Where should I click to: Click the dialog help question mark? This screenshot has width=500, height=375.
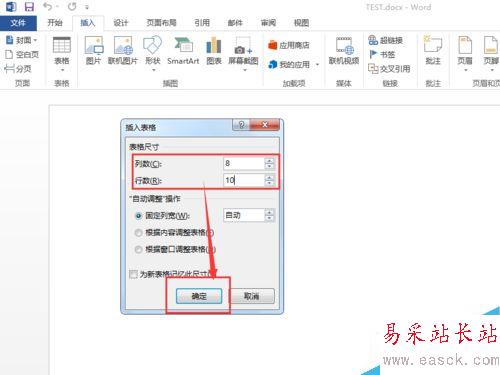click(x=242, y=125)
